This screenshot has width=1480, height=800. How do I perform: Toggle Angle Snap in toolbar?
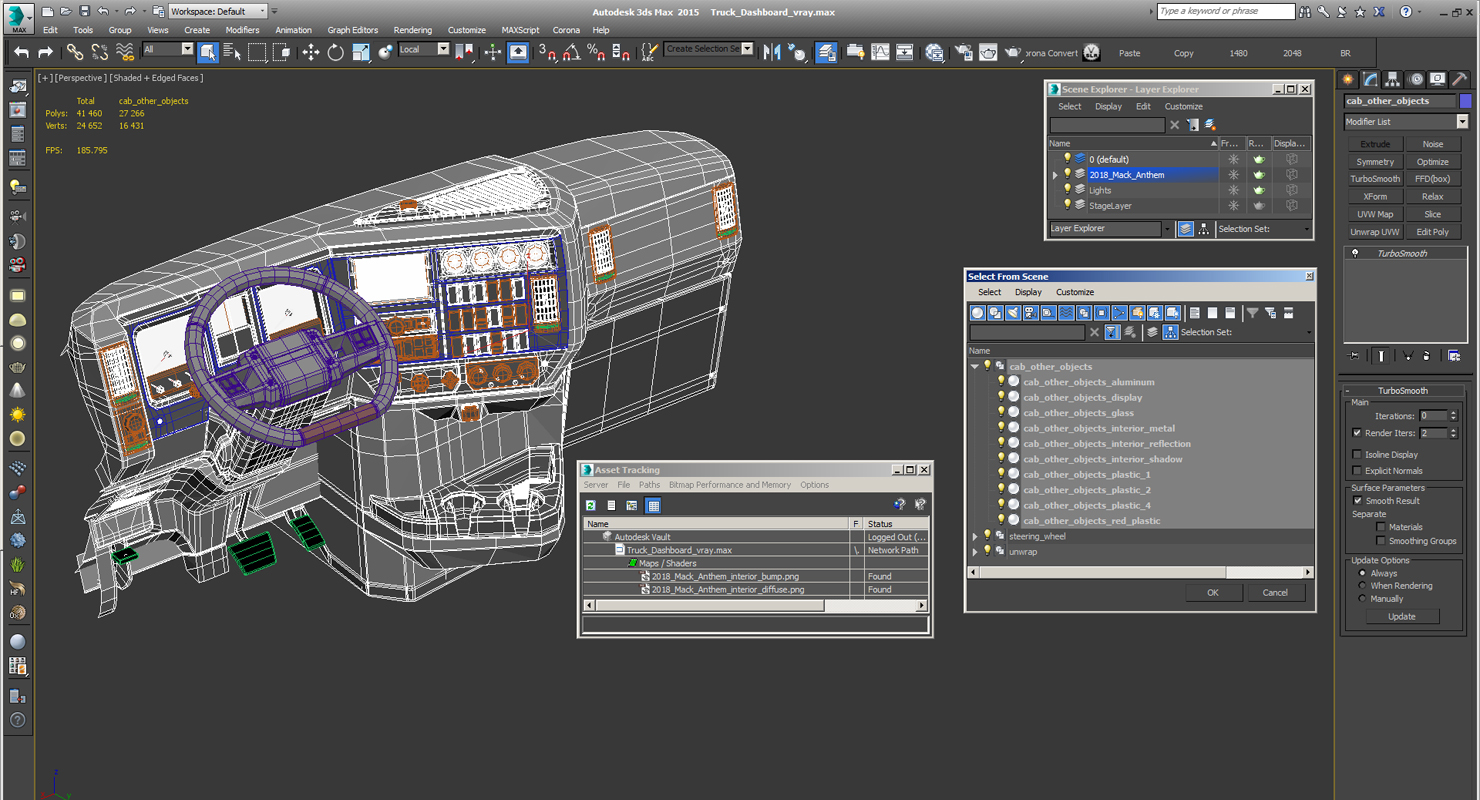[x=571, y=52]
